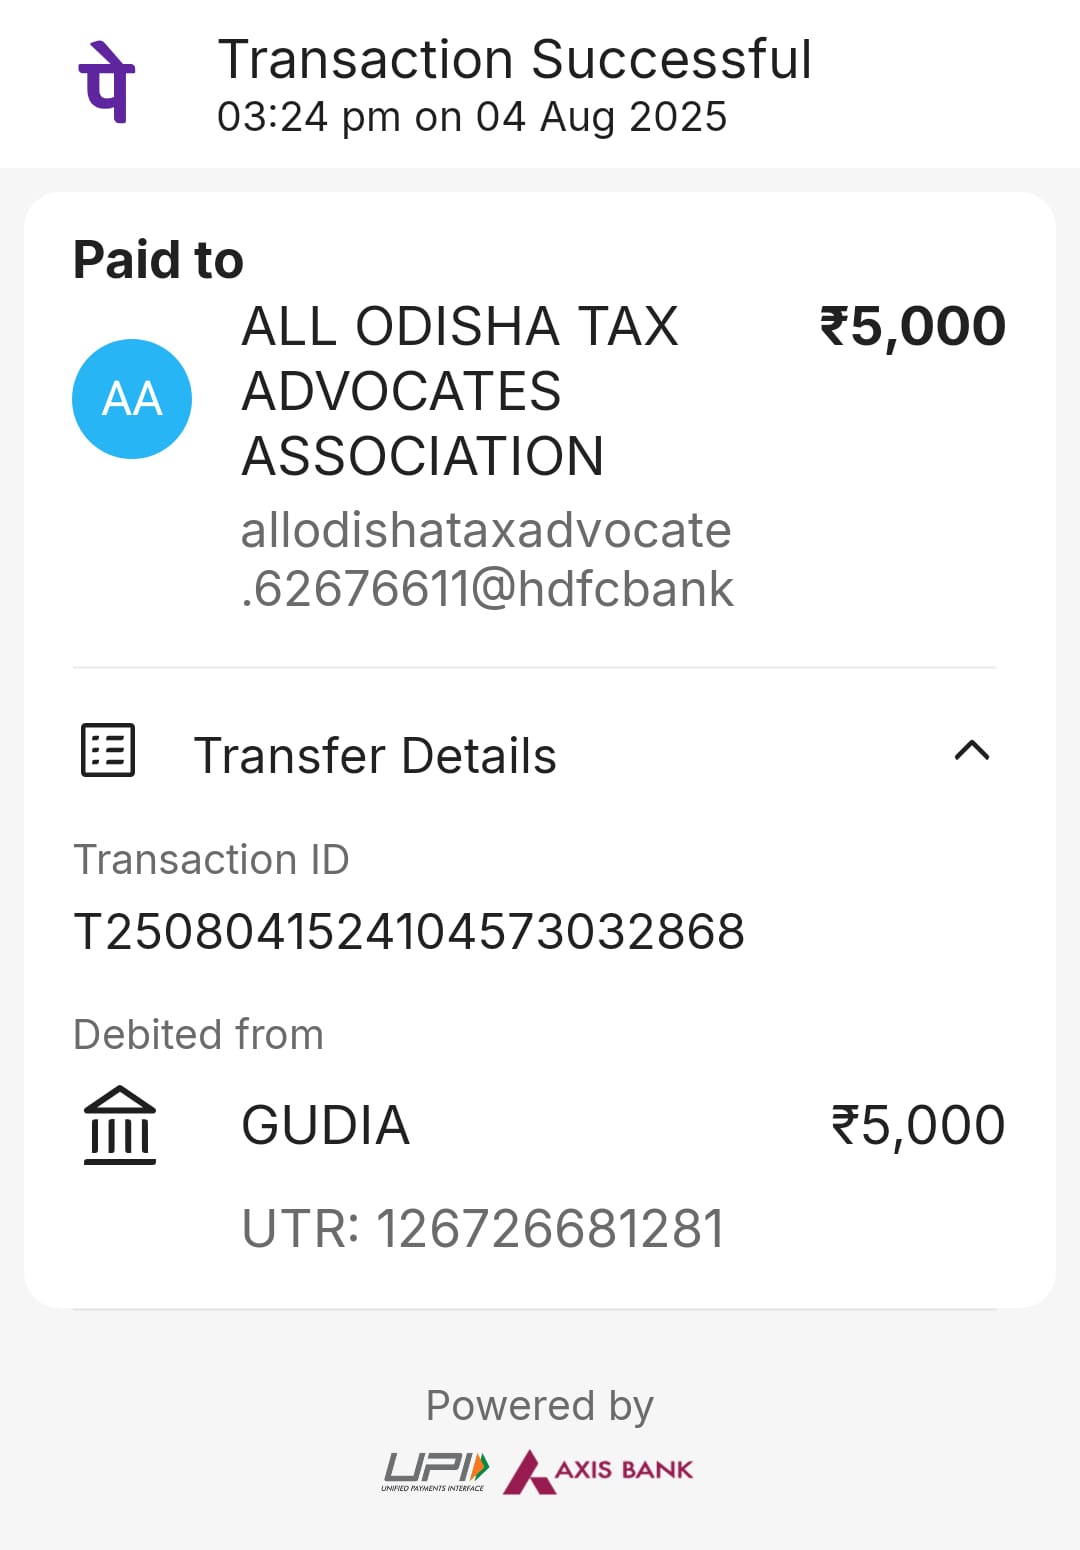Click the UTR number text

coord(483,1228)
